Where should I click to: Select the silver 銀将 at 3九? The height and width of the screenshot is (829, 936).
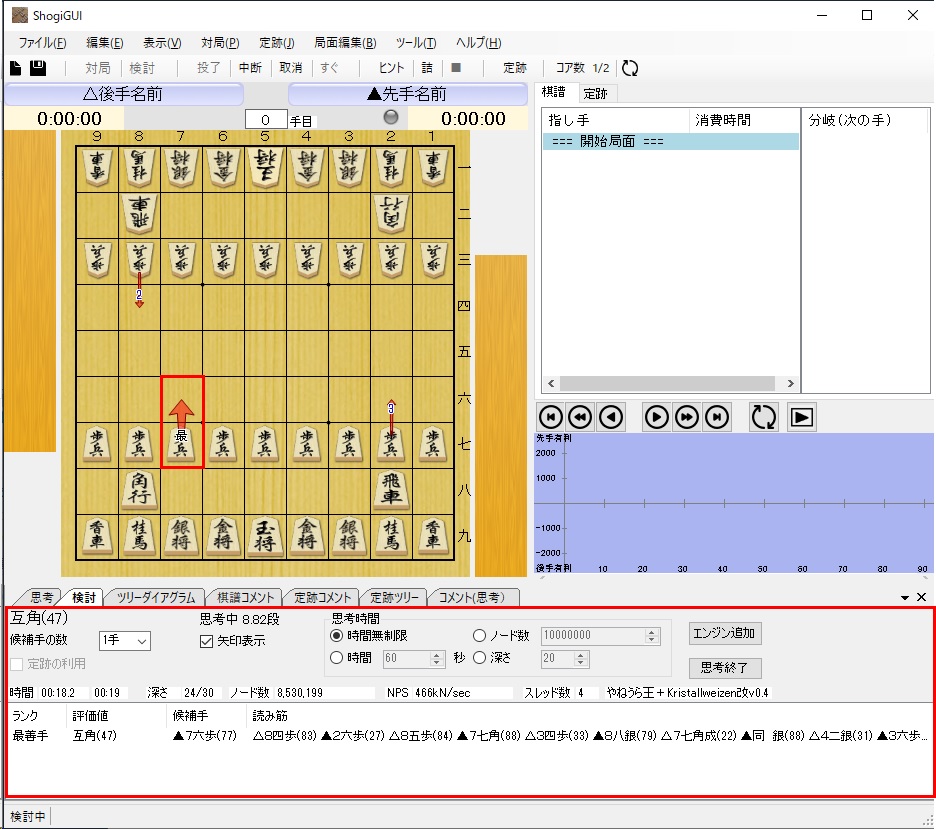(349, 535)
